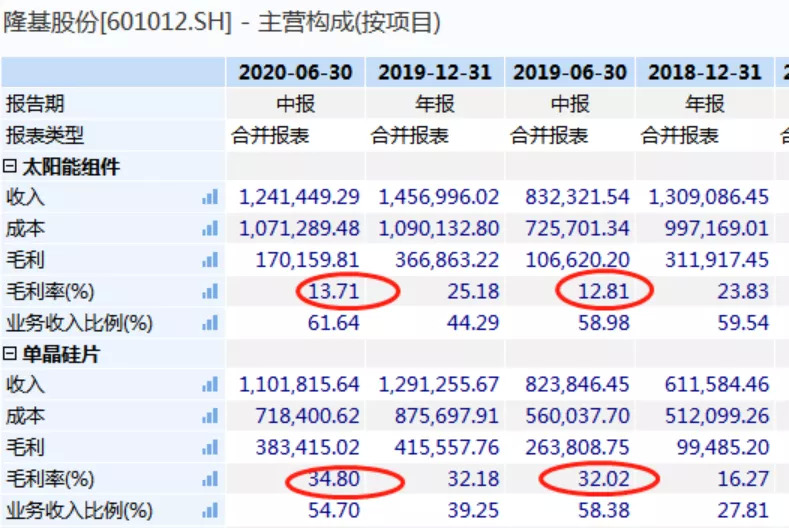This screenshot has width=789, height=528.
Task: Select 单晶硅片 revenue 611,584.46
Action: 717,385
